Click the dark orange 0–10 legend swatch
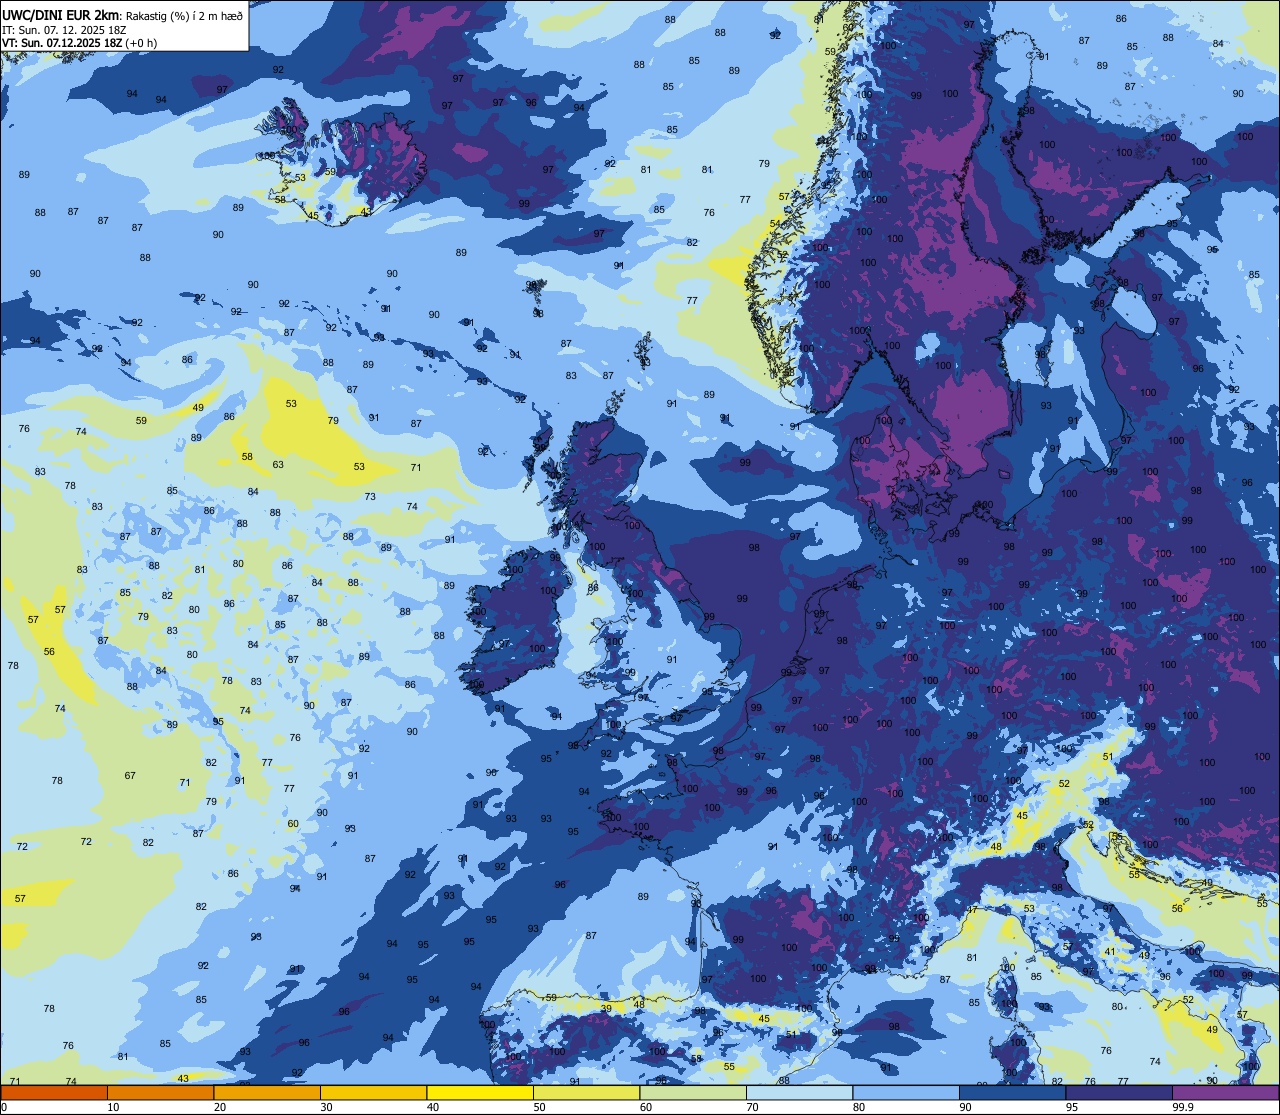The image size is (1280, 1115). (x=54, y=1092)
